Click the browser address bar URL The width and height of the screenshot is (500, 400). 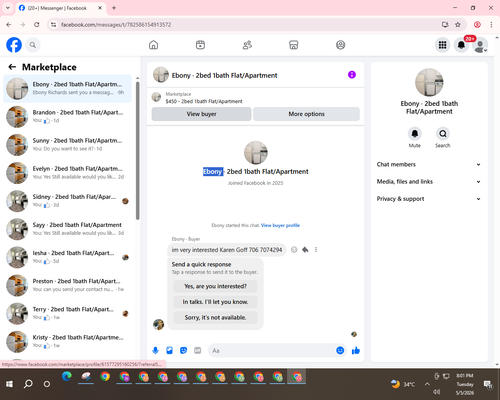[116, 25]
